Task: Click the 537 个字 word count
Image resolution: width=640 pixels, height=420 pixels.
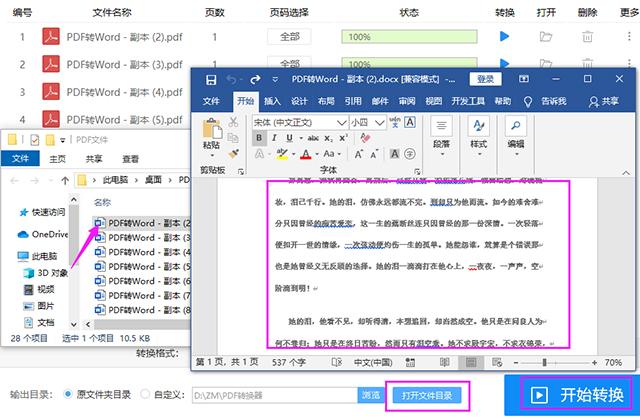Action: [289, 362]
